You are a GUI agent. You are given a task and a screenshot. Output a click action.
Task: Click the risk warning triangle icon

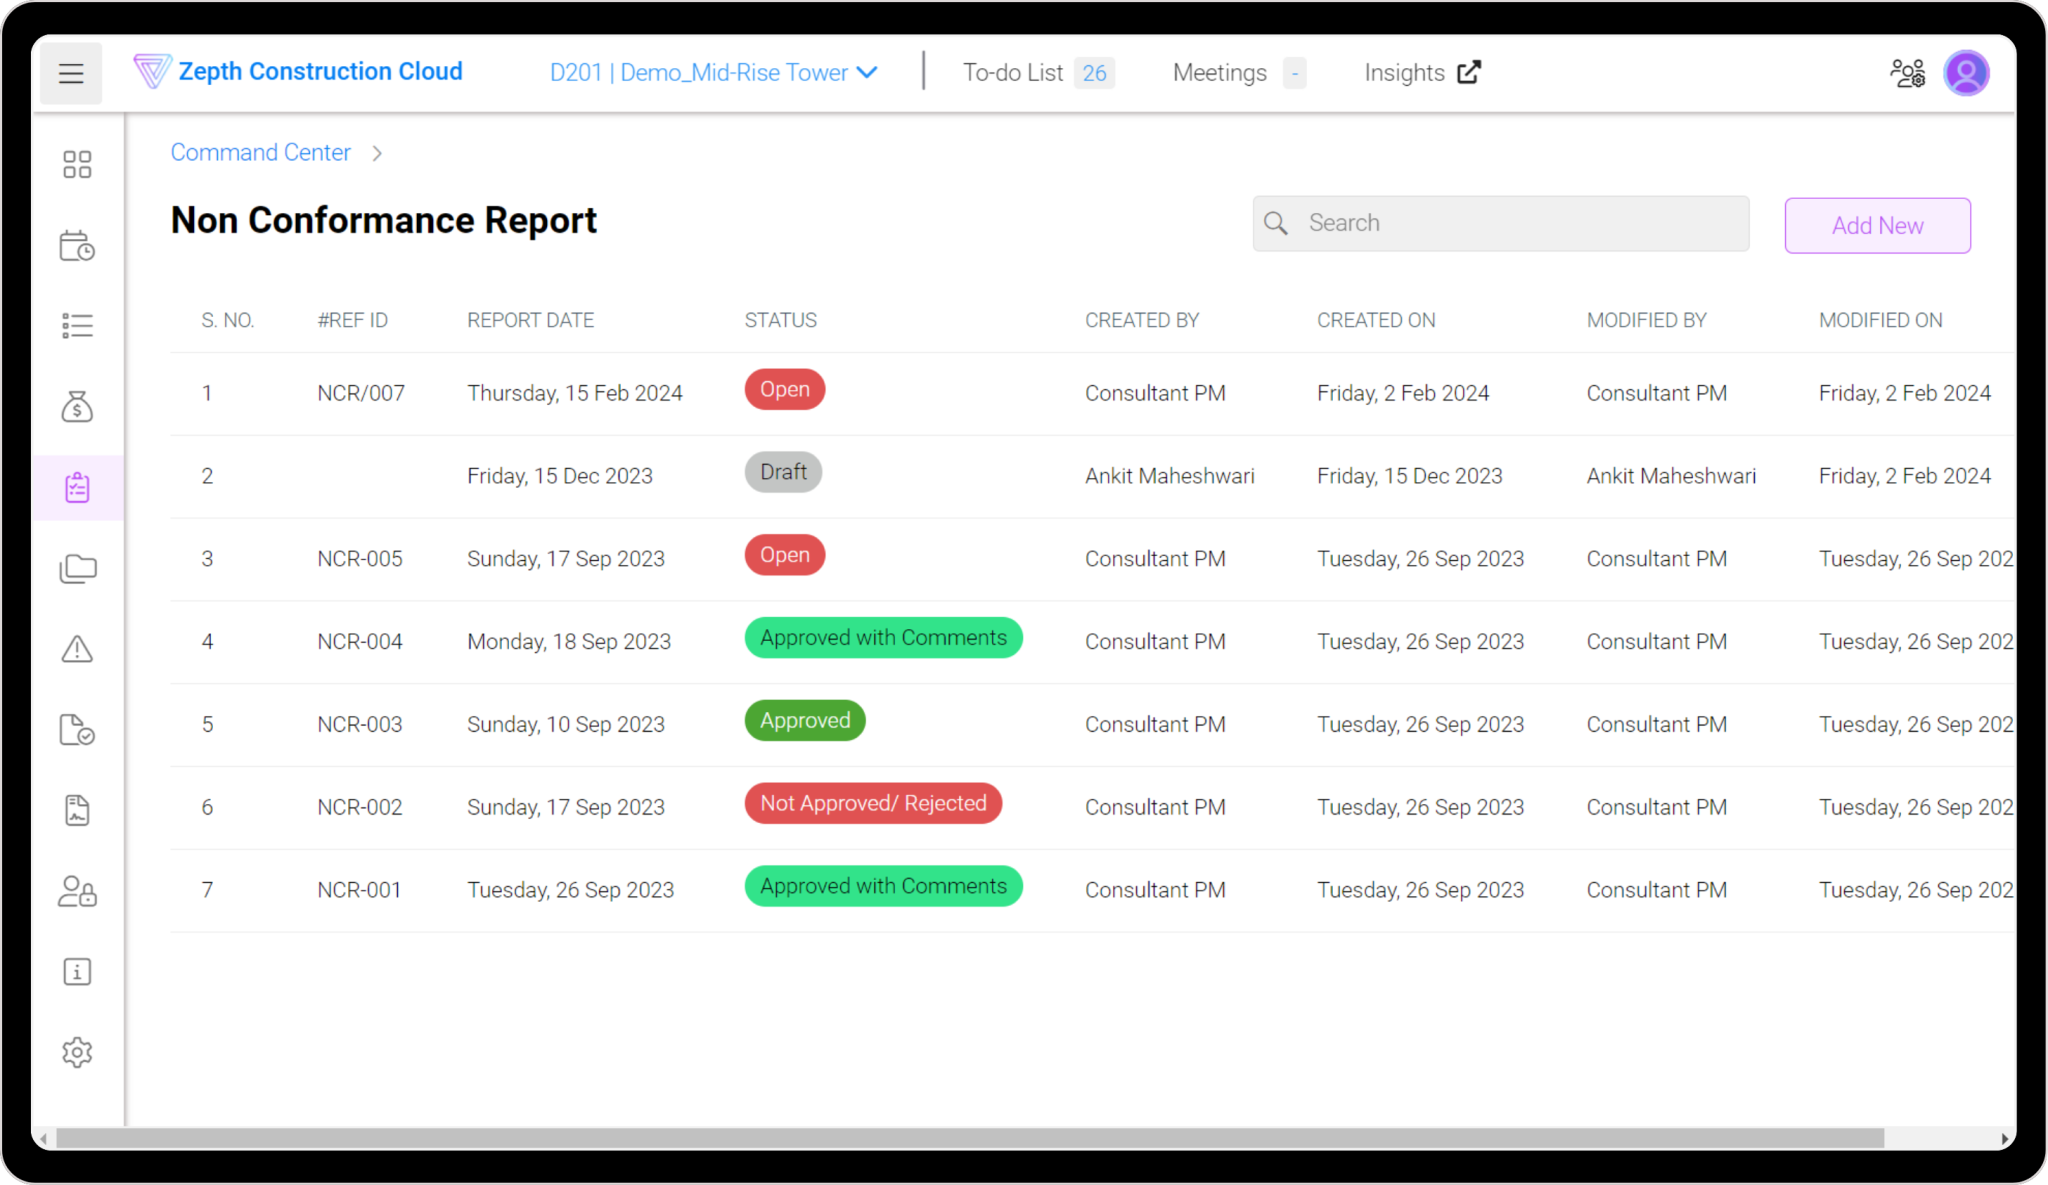[x=77, y=648]
